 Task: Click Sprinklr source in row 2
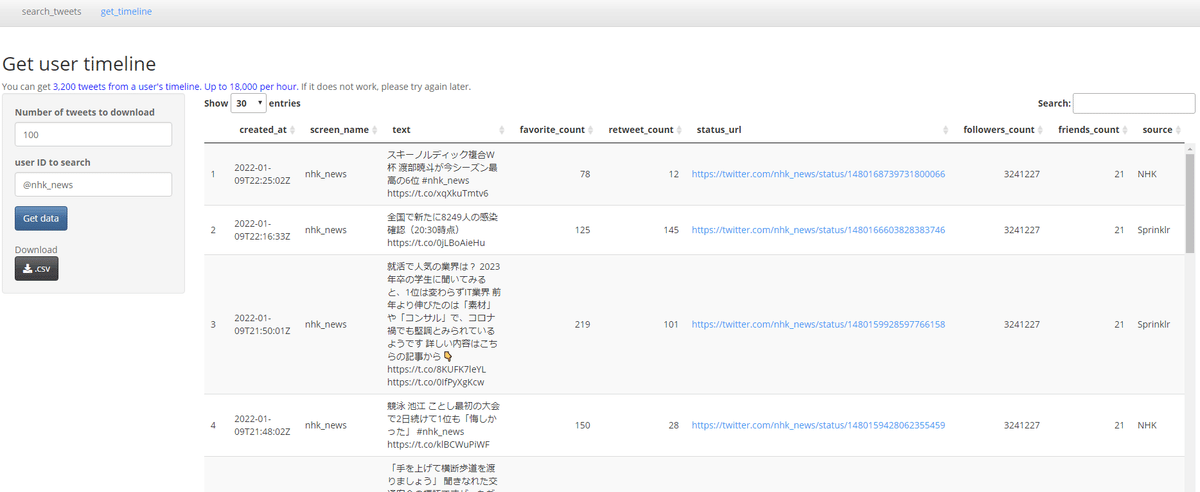click(x=1153, y=230)
